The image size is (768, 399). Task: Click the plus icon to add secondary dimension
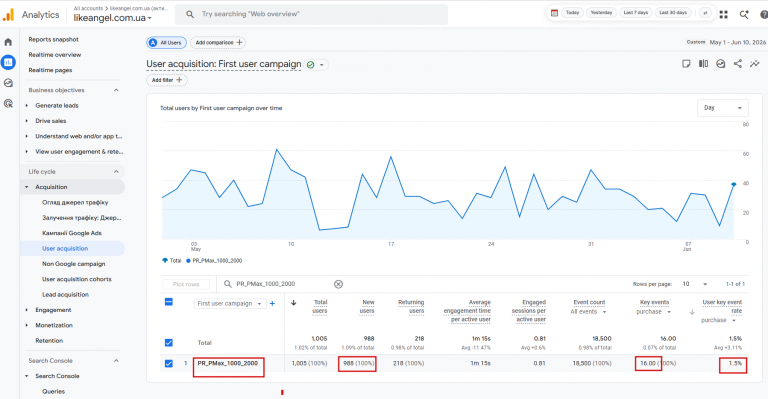pyautogui.click(x=272, y=304)
